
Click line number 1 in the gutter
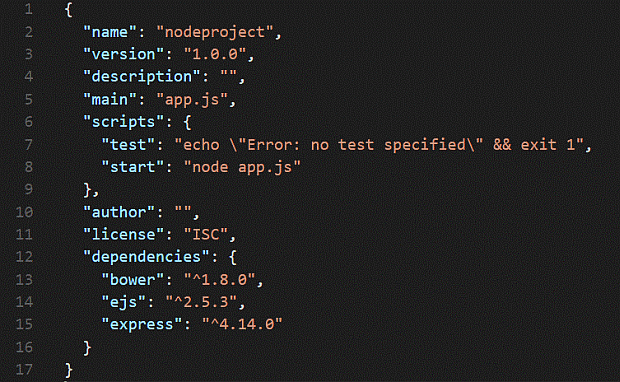[x=28, y=9]
